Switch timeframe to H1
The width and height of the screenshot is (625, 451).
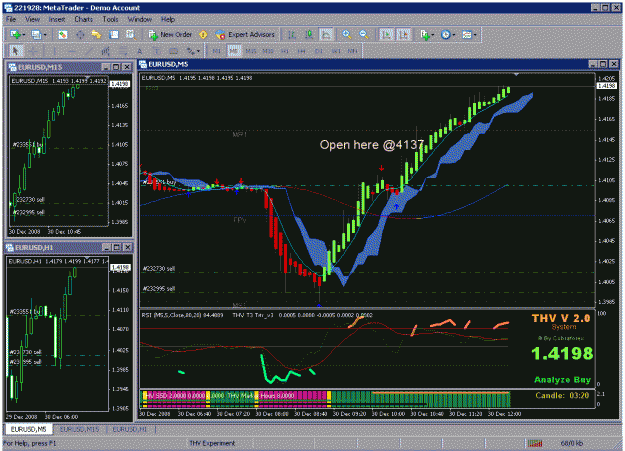pos(285,51)
